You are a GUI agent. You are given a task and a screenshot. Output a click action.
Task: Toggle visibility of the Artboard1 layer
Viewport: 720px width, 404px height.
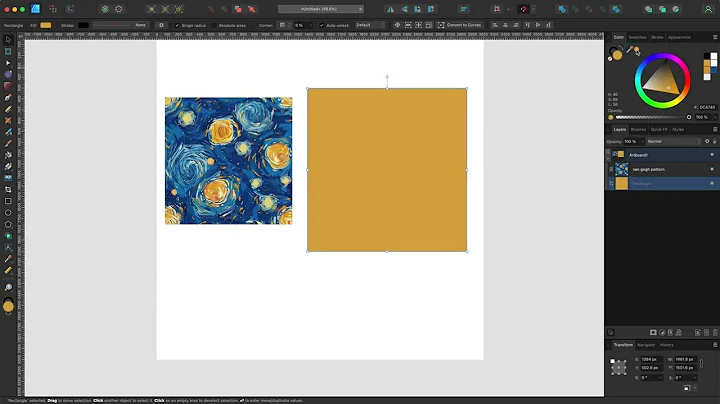(x=712, y=155)
